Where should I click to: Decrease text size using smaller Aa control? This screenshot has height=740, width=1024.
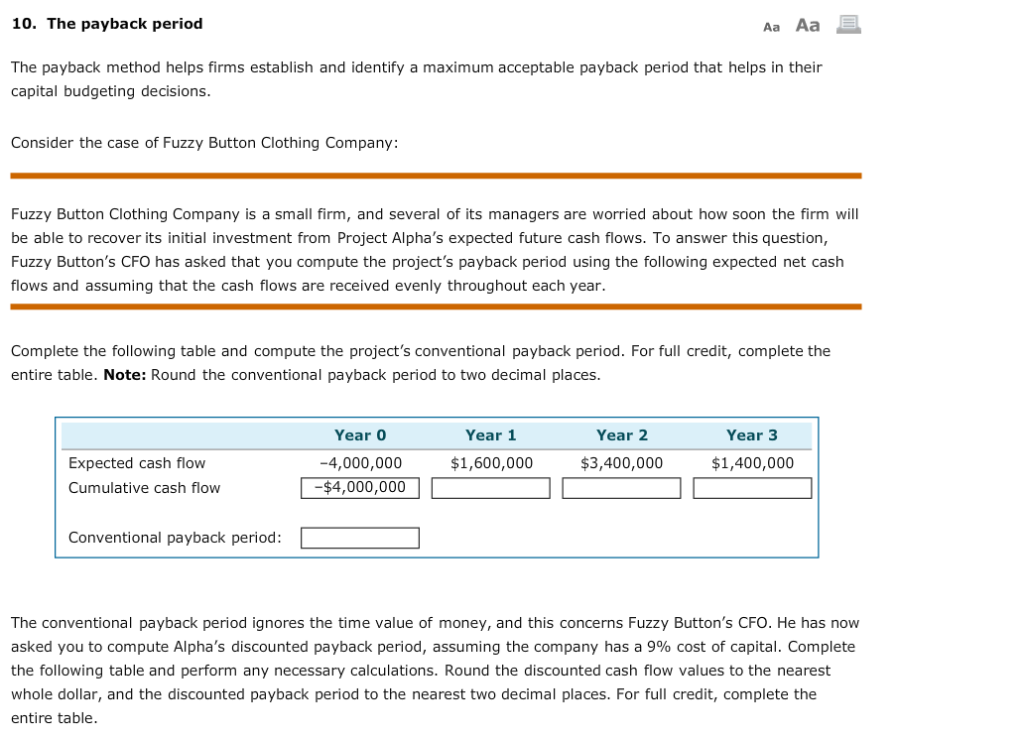[x=770, y=26]
